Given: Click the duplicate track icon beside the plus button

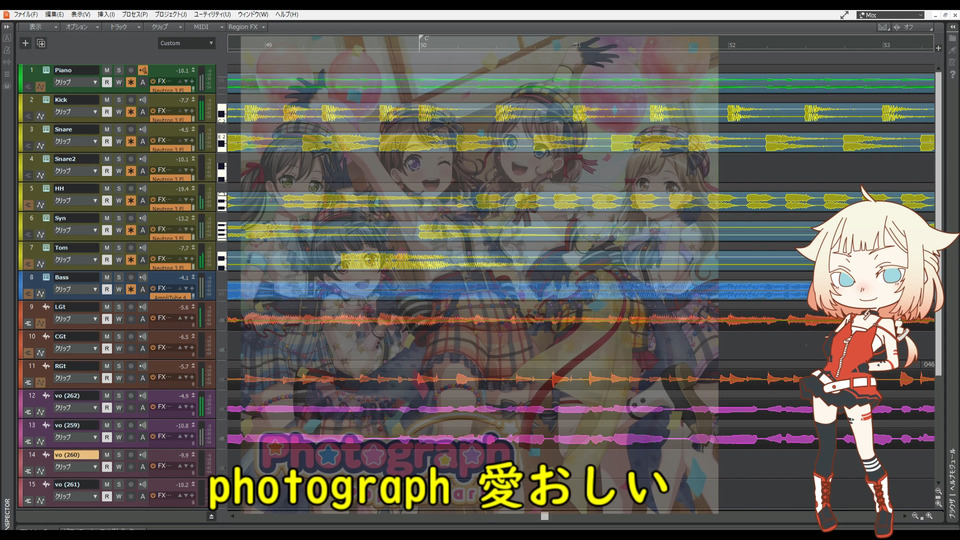Looking at the screenshot, I should (x=41, y=43).
